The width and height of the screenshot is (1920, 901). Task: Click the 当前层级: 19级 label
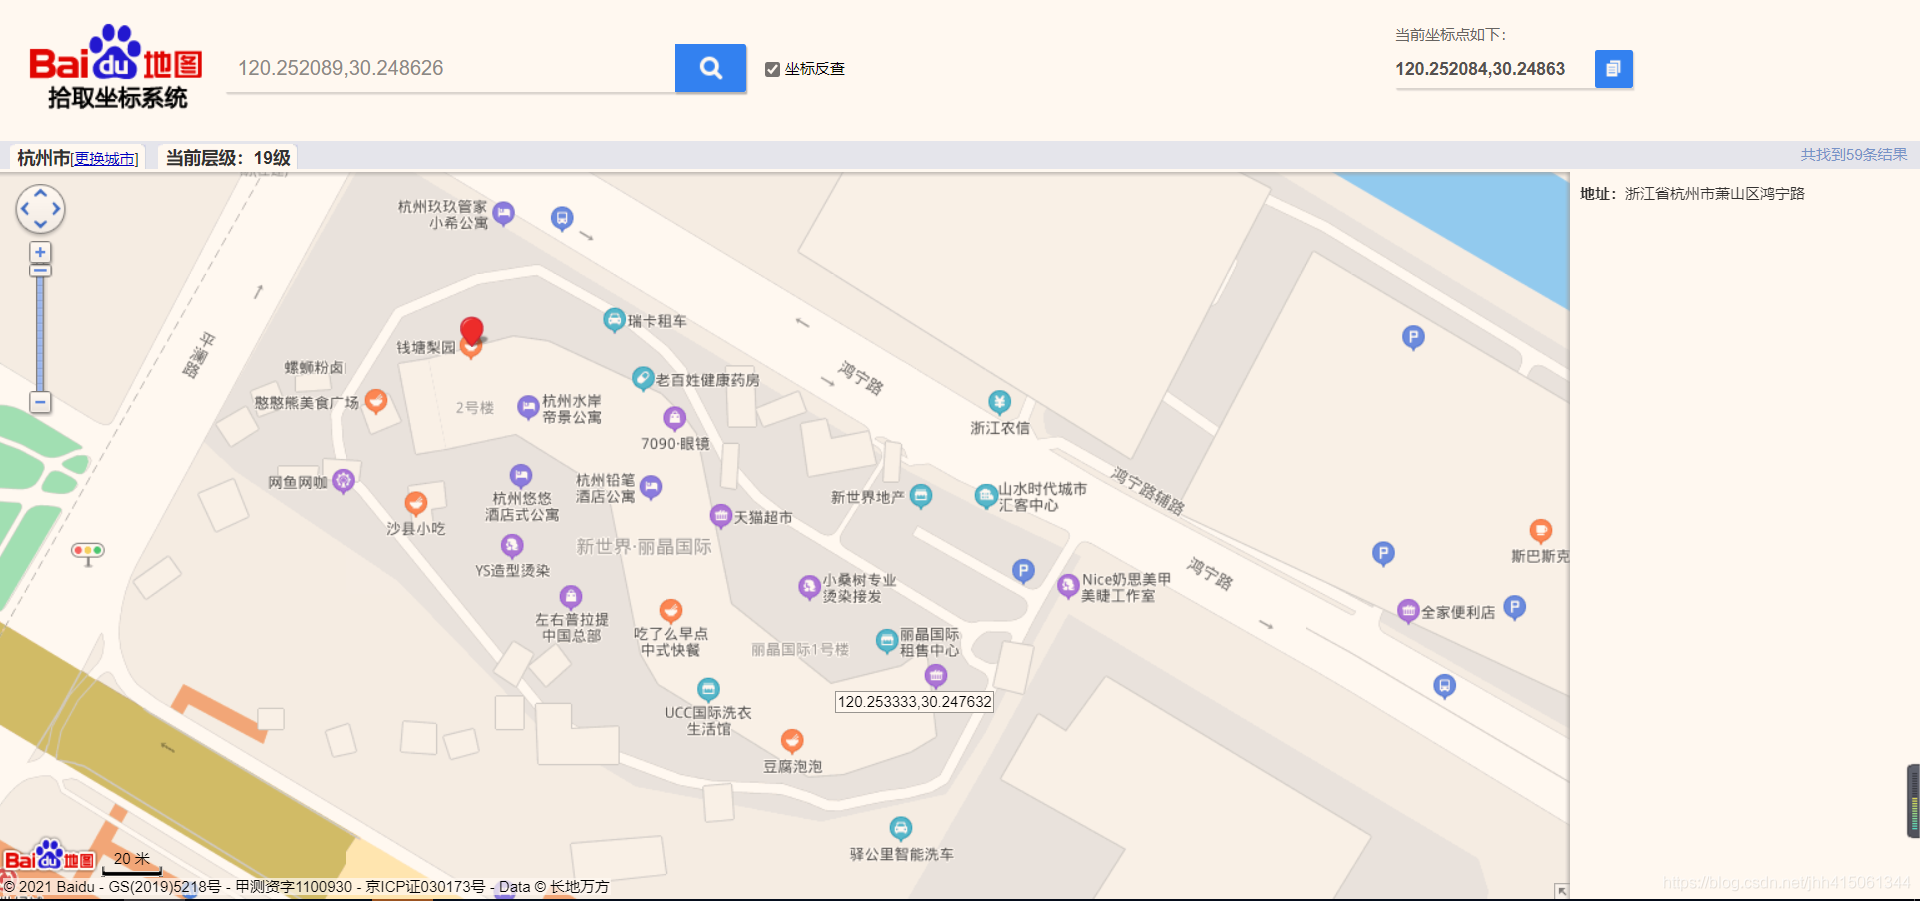(228, 158)
